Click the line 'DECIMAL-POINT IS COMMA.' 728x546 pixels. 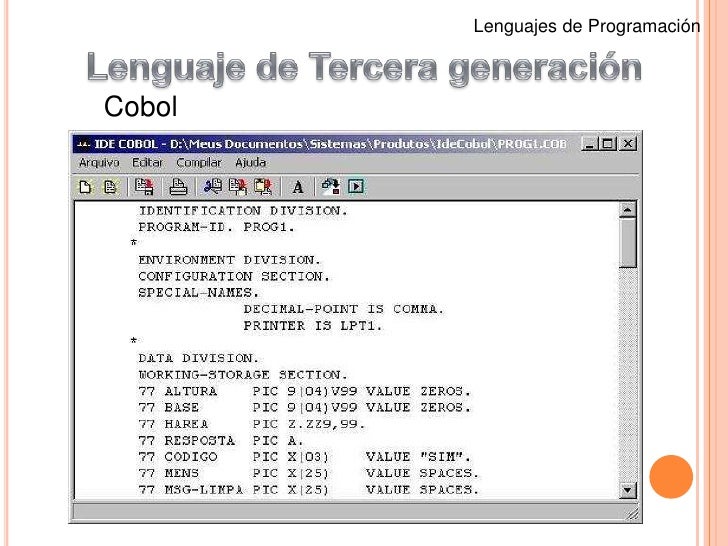click(x=344, y=309)
